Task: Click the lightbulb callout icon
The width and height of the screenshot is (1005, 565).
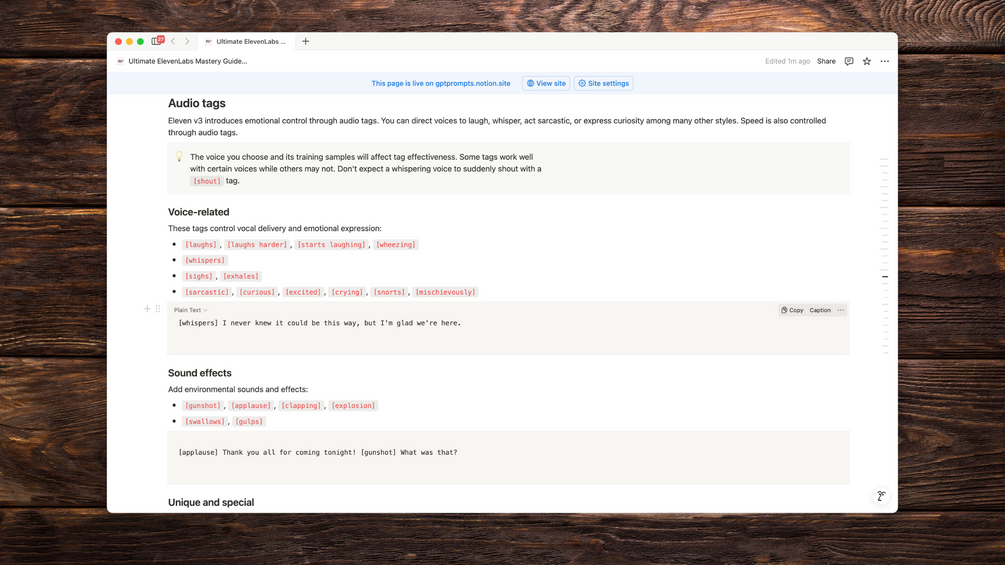Action: (x=179, y=156)
